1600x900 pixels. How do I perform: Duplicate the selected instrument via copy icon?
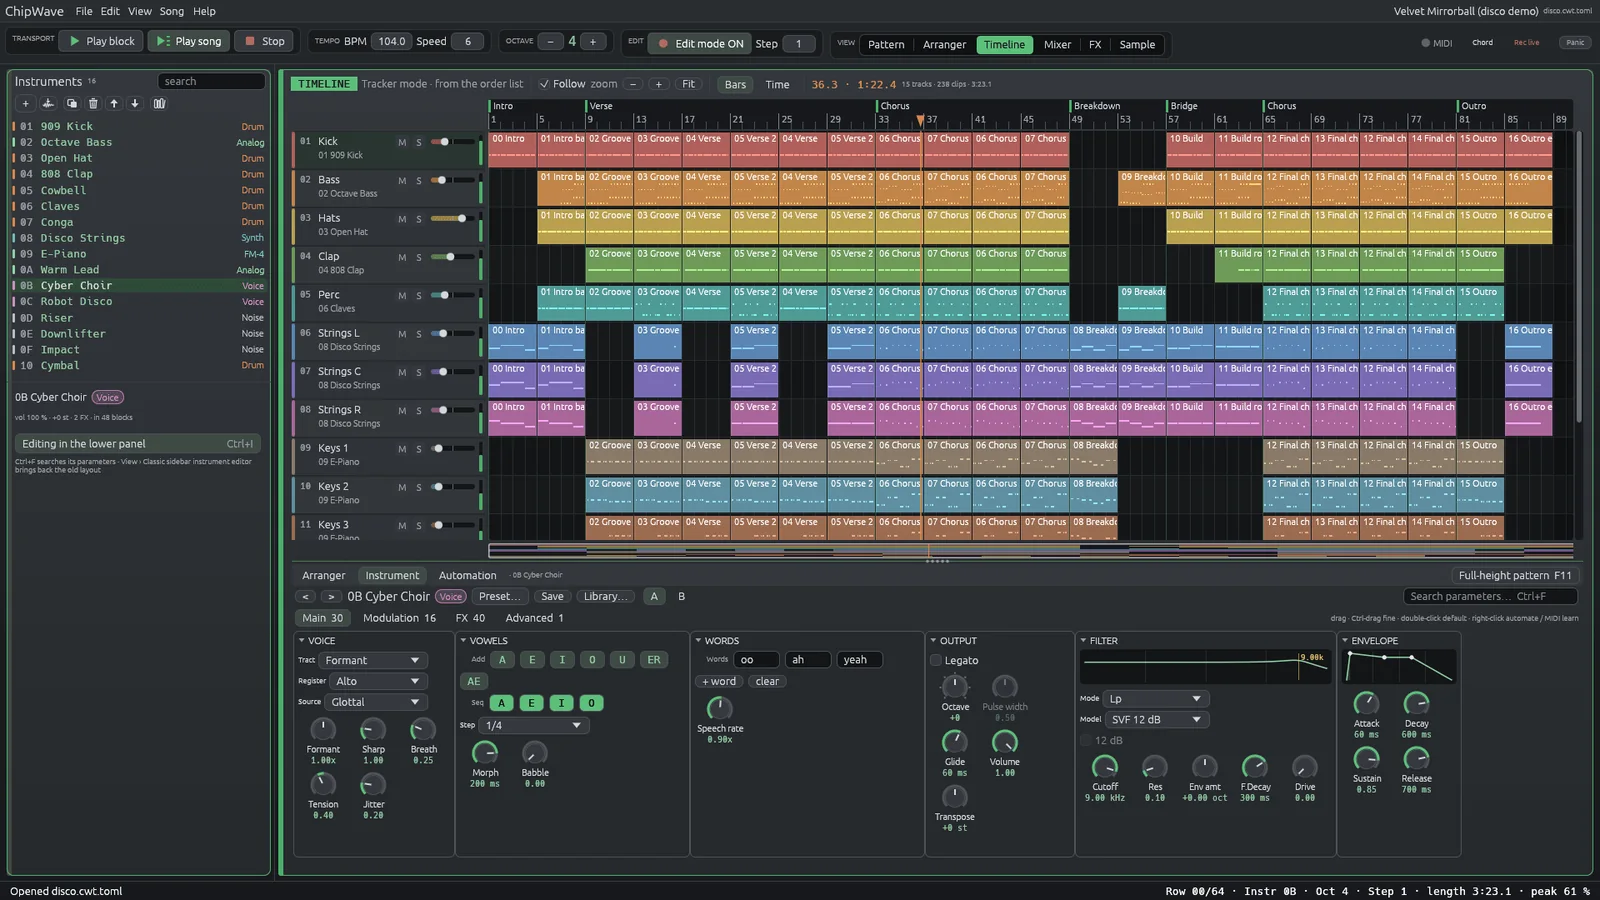tap(71, 103)
